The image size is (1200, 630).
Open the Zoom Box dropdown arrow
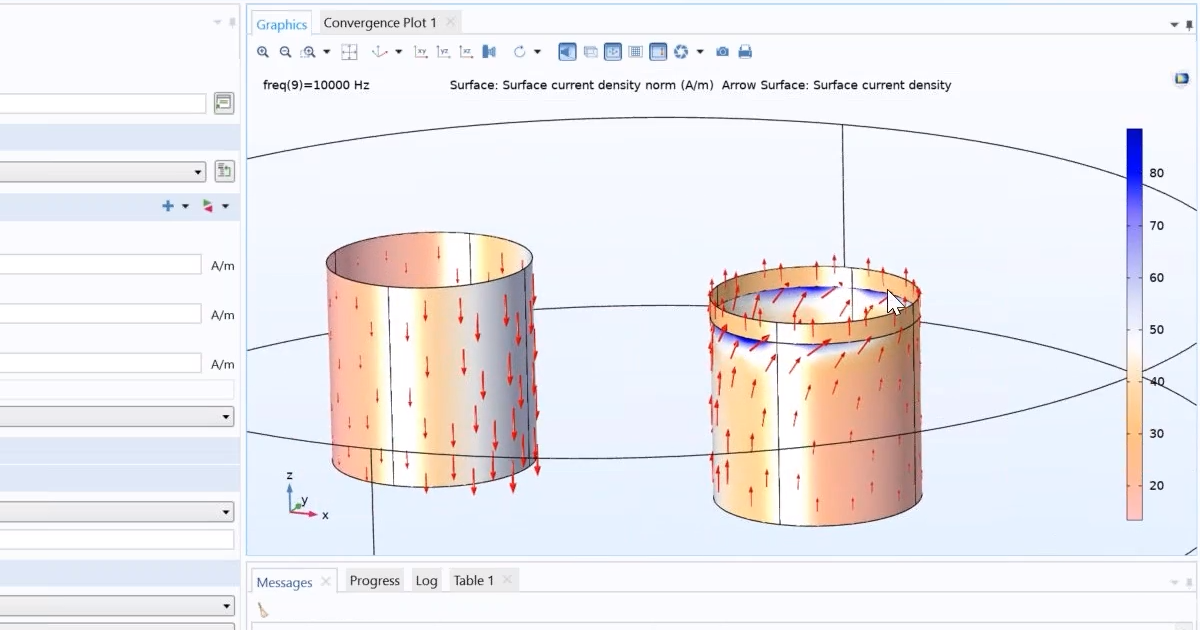coord(326,51)
